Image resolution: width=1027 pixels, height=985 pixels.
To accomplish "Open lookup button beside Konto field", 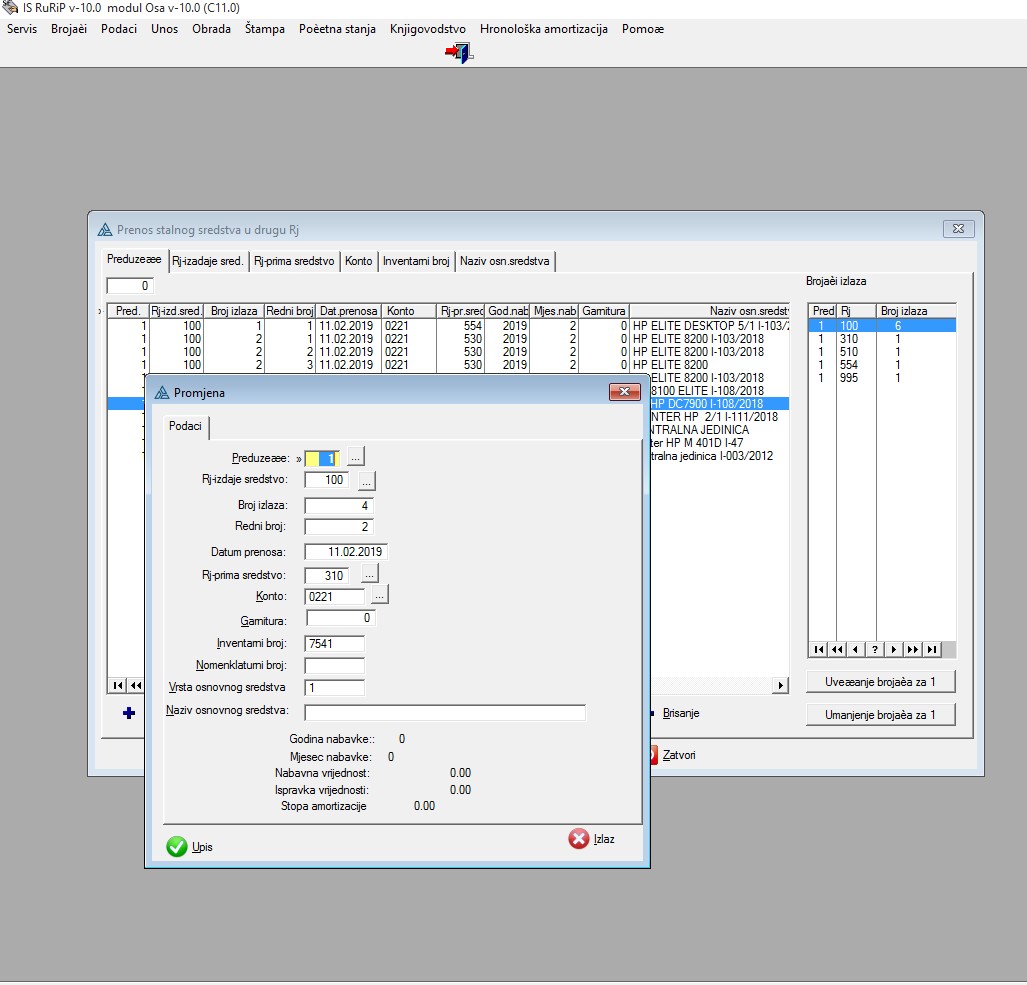I will point(380,596).
